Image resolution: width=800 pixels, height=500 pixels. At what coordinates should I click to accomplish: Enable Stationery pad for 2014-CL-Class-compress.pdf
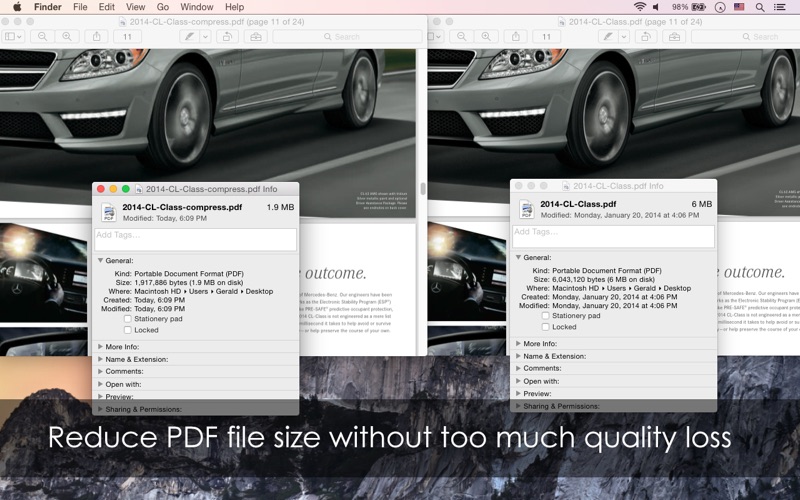[x=127, y=319]
